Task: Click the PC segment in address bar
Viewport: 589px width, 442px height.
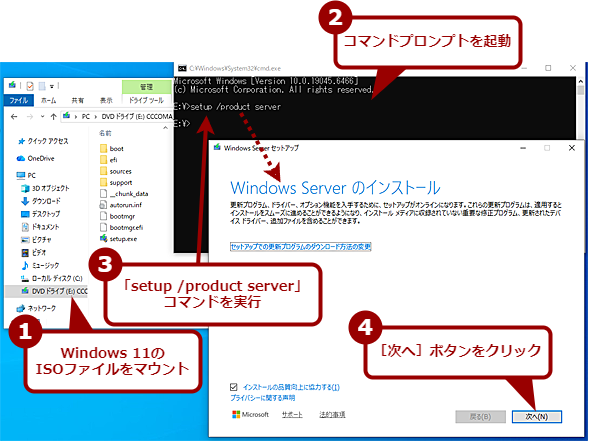Action: point(86,117)
